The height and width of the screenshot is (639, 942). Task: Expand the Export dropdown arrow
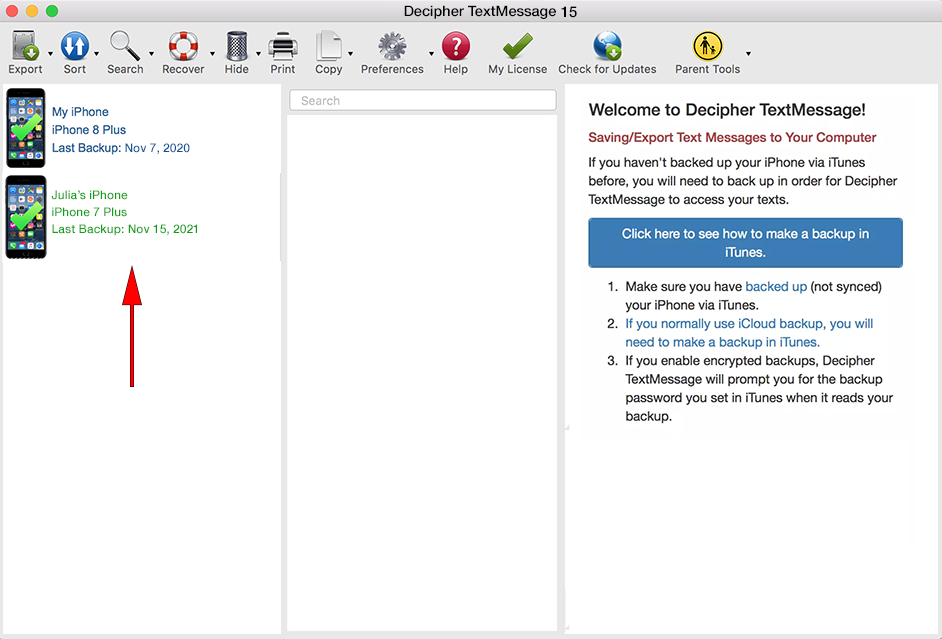click(49, 54)
